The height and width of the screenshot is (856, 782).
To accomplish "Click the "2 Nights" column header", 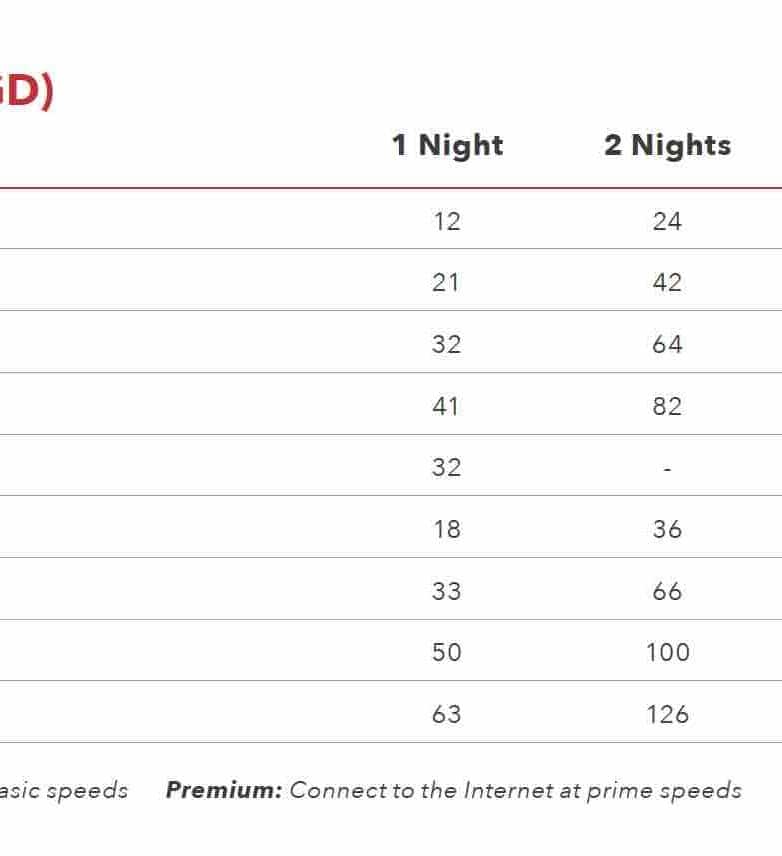I will [667, 146].
